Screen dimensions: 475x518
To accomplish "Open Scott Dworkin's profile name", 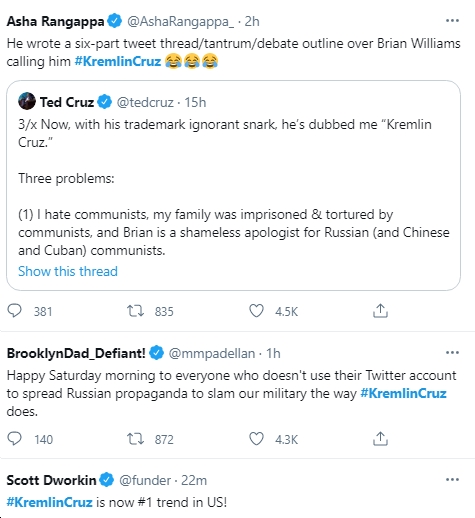I will click(51, 480).
